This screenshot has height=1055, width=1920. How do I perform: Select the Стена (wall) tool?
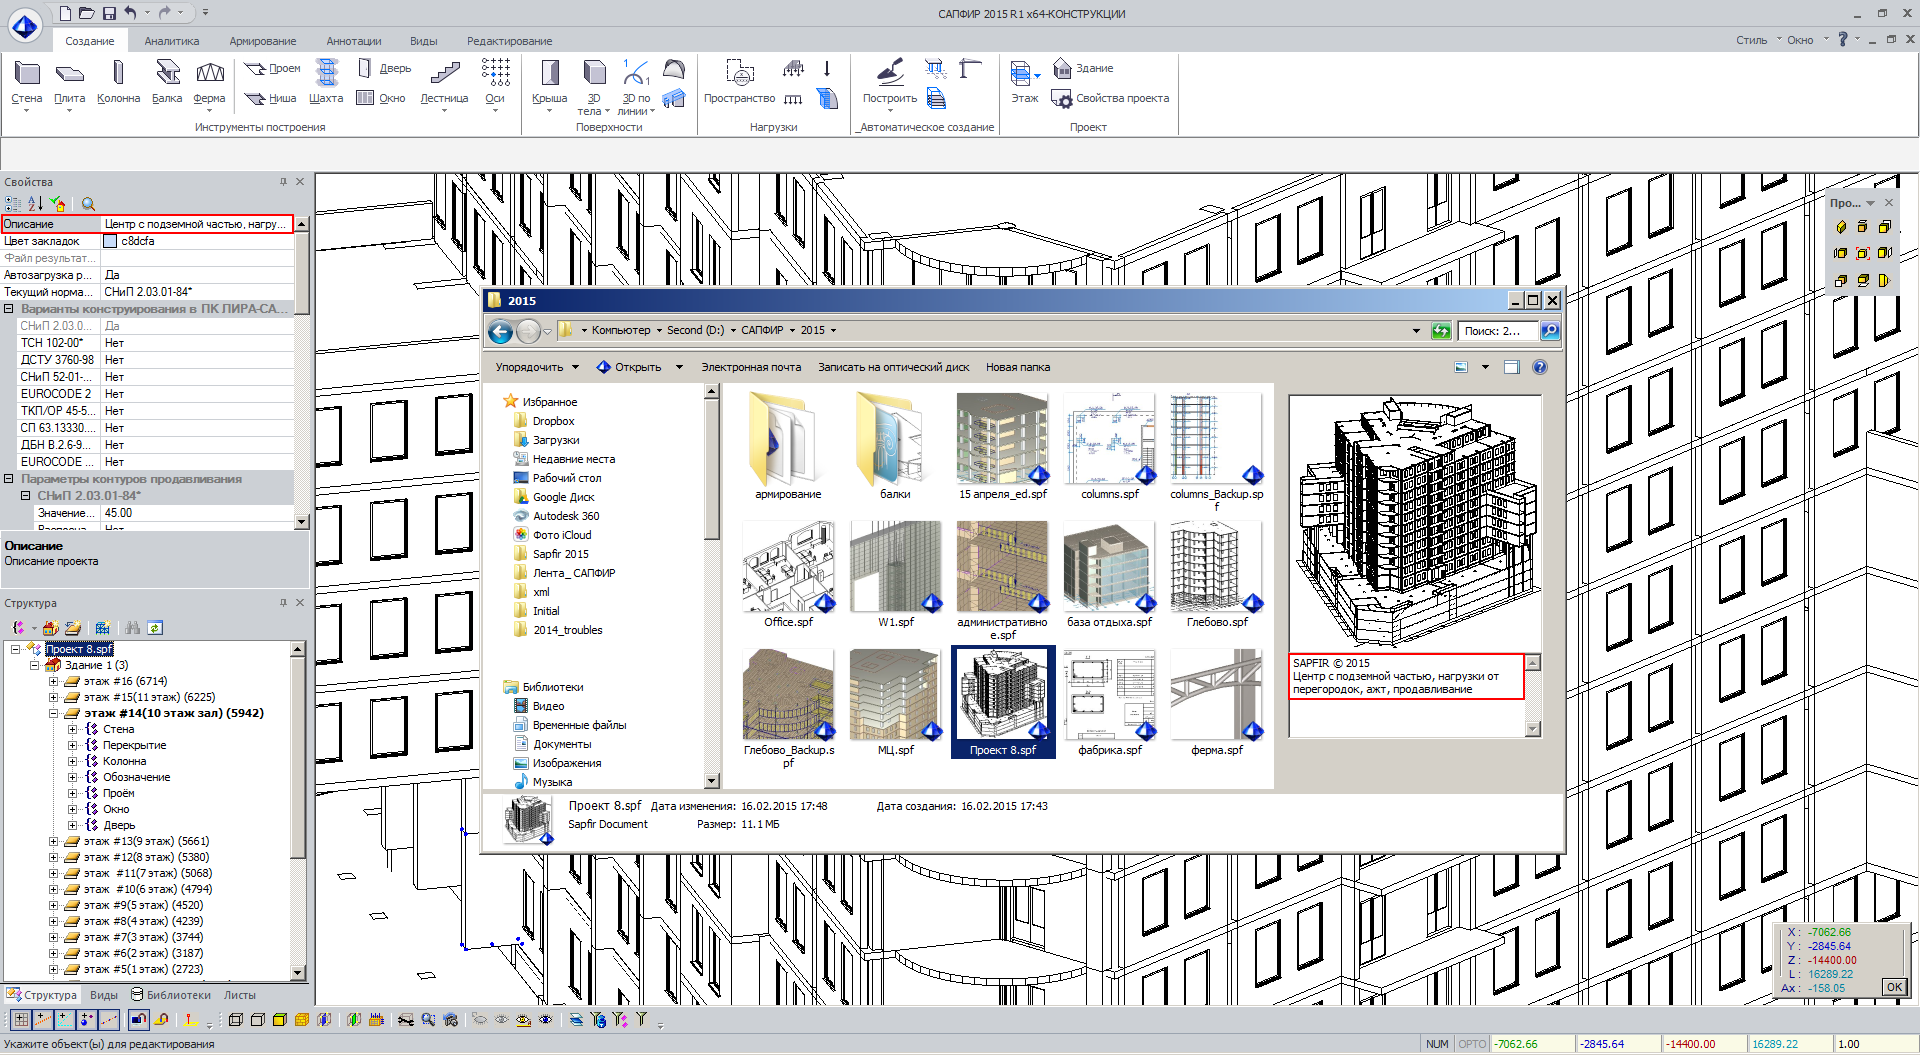coord(27,81)
